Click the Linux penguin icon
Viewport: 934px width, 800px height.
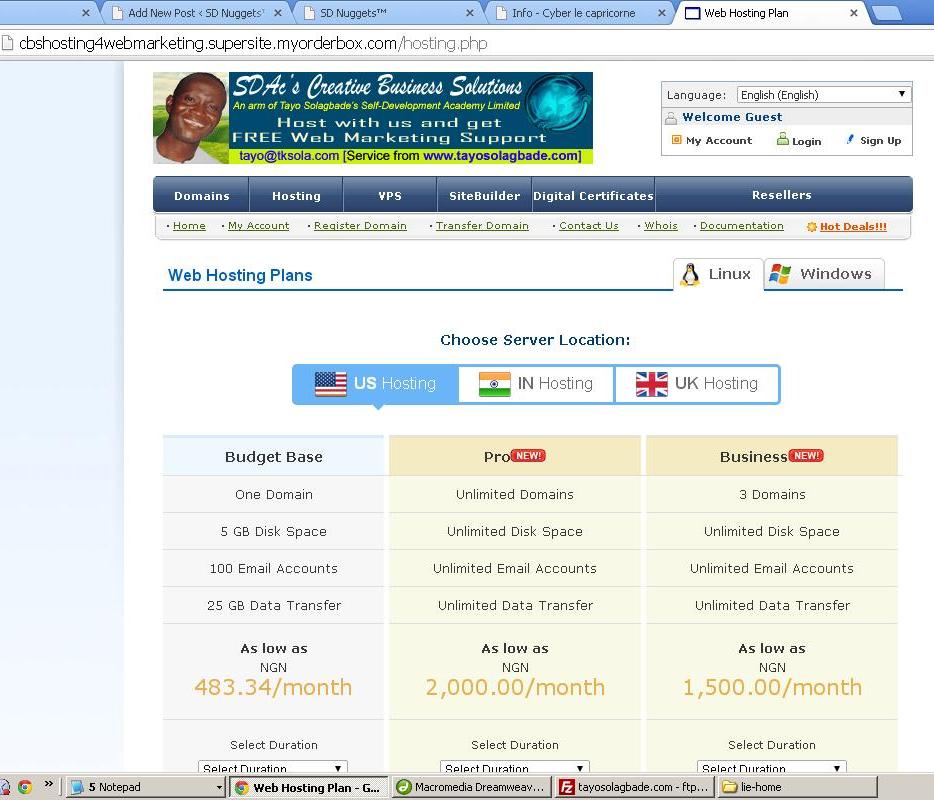(x=690, y=275)
